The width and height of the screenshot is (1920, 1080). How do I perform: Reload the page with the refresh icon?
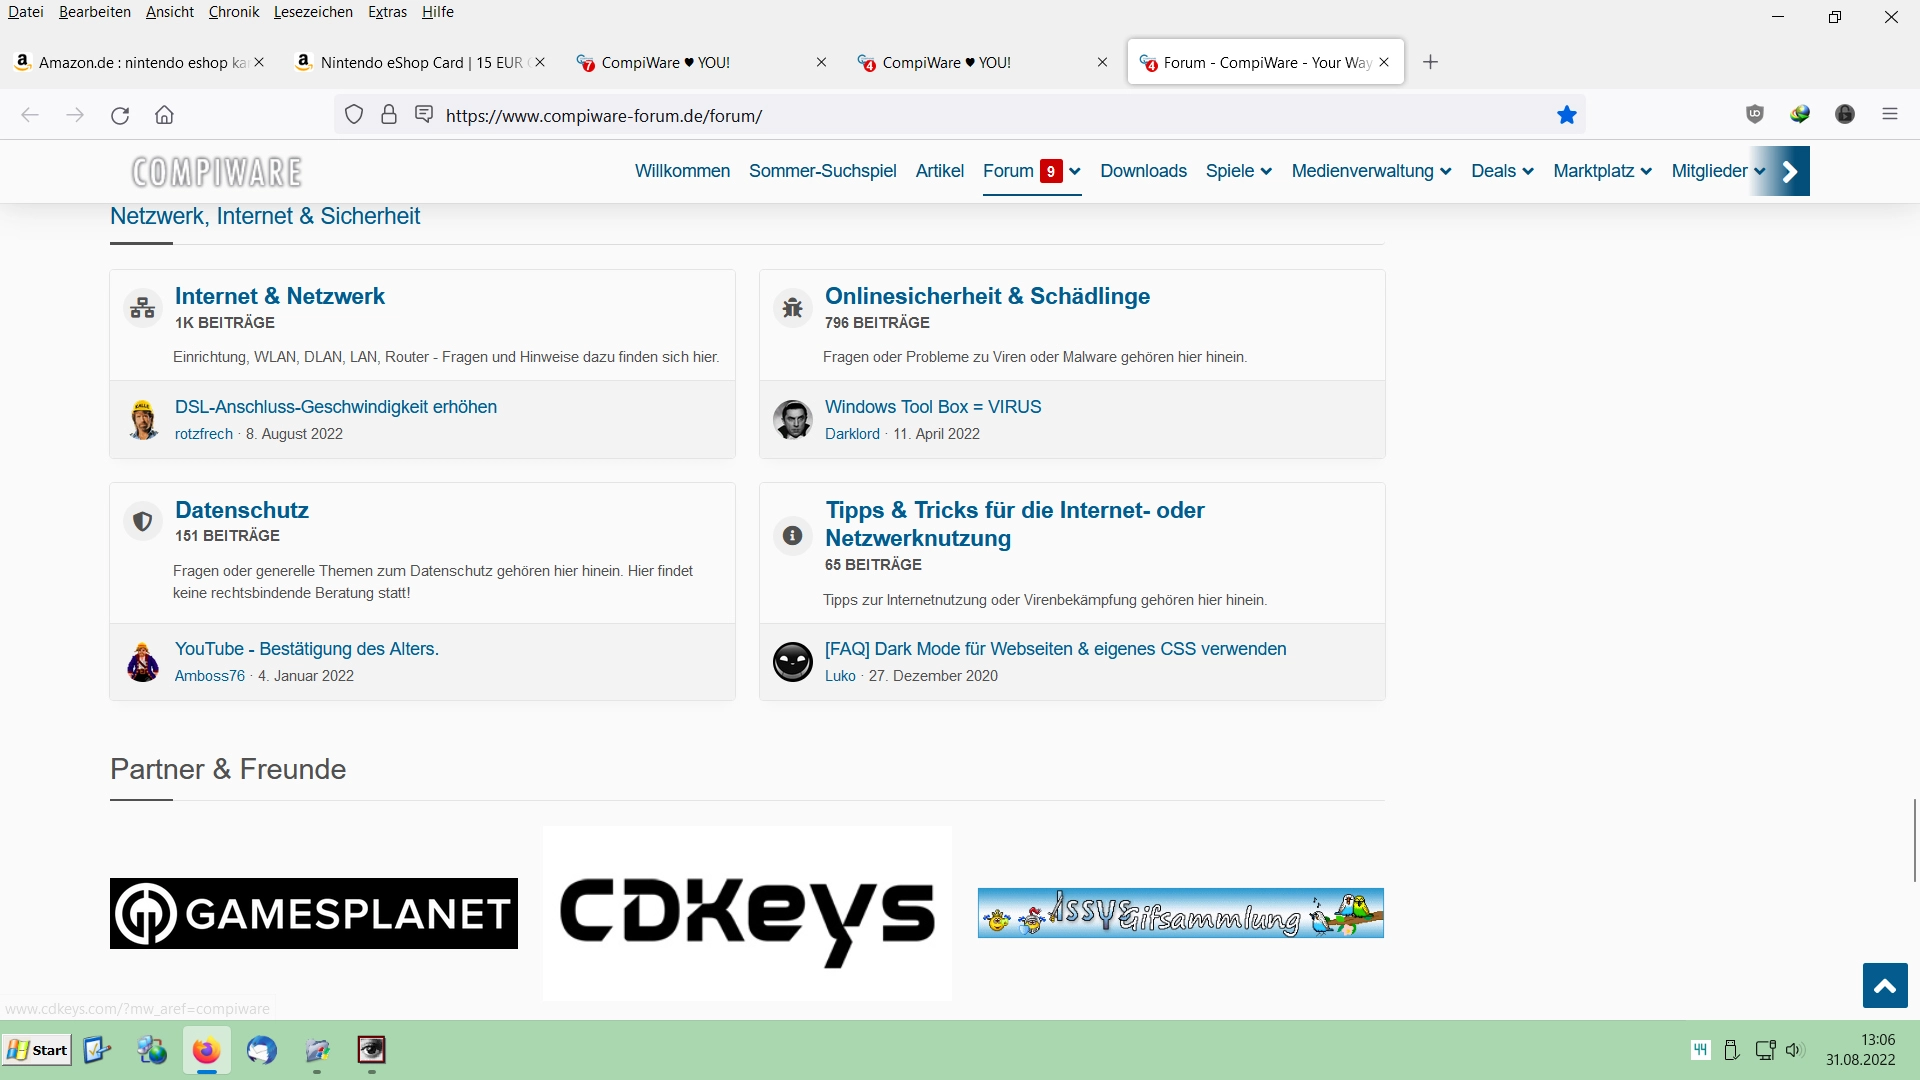[120, 115]
